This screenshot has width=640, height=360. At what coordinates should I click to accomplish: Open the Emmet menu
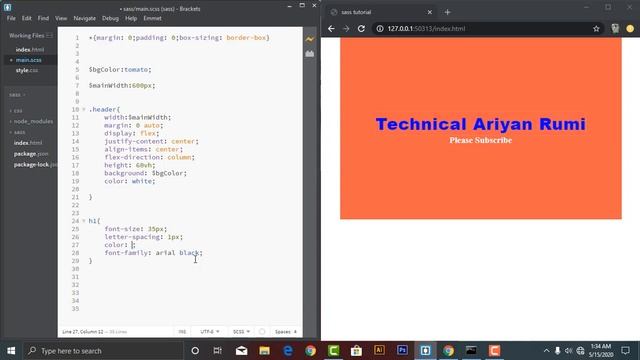tap(152, 18)
